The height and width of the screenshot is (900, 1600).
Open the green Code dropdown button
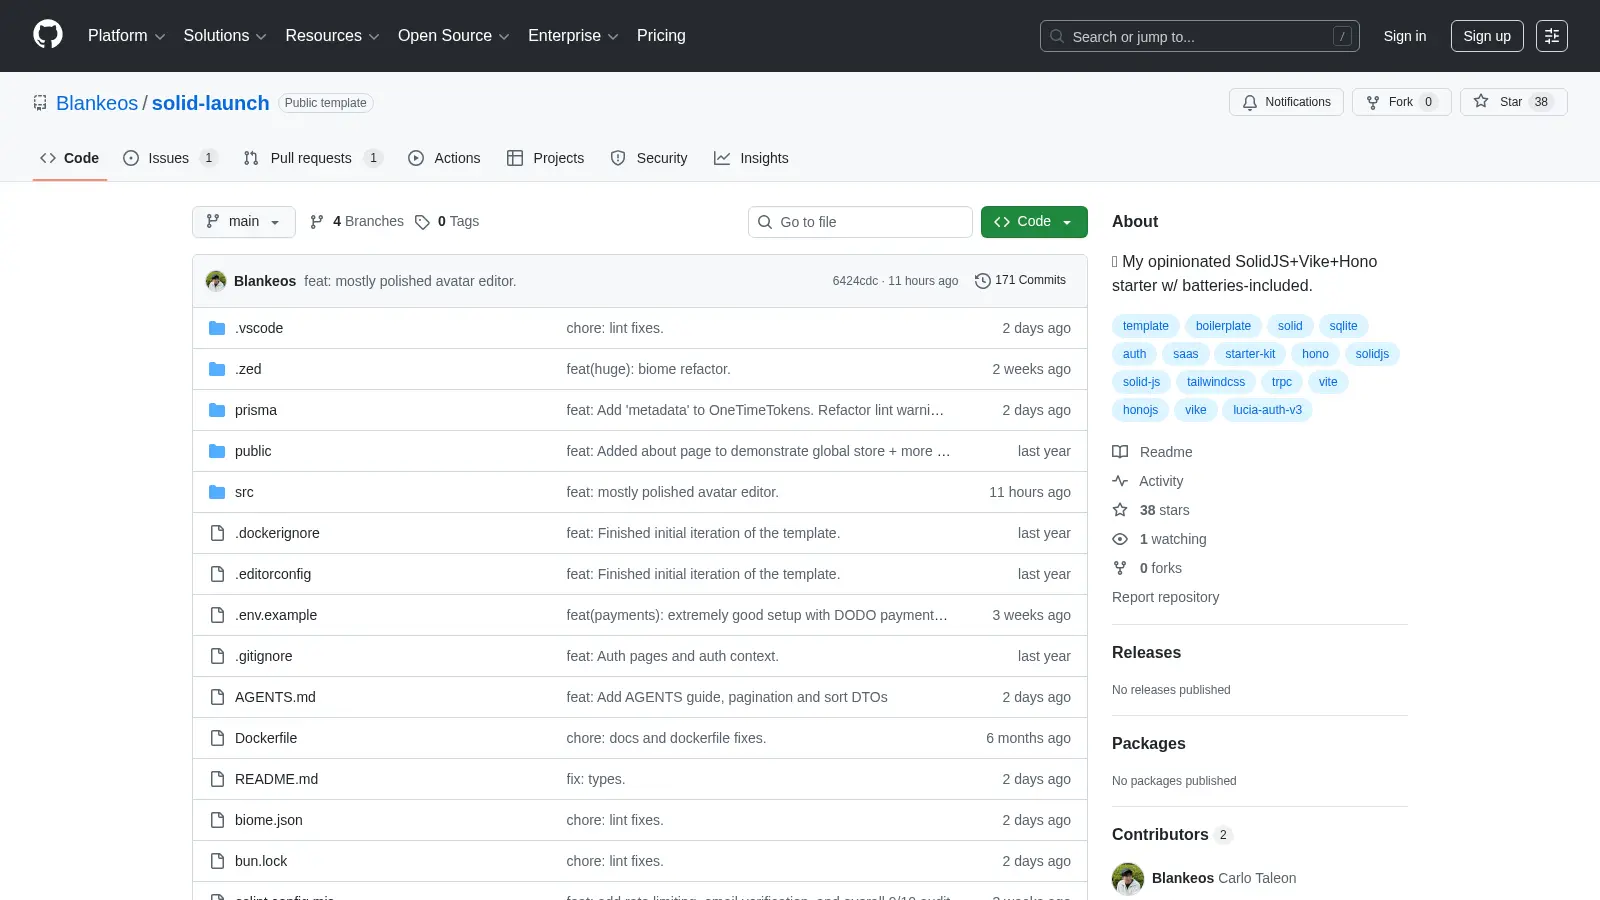[x=1034, y=222]
